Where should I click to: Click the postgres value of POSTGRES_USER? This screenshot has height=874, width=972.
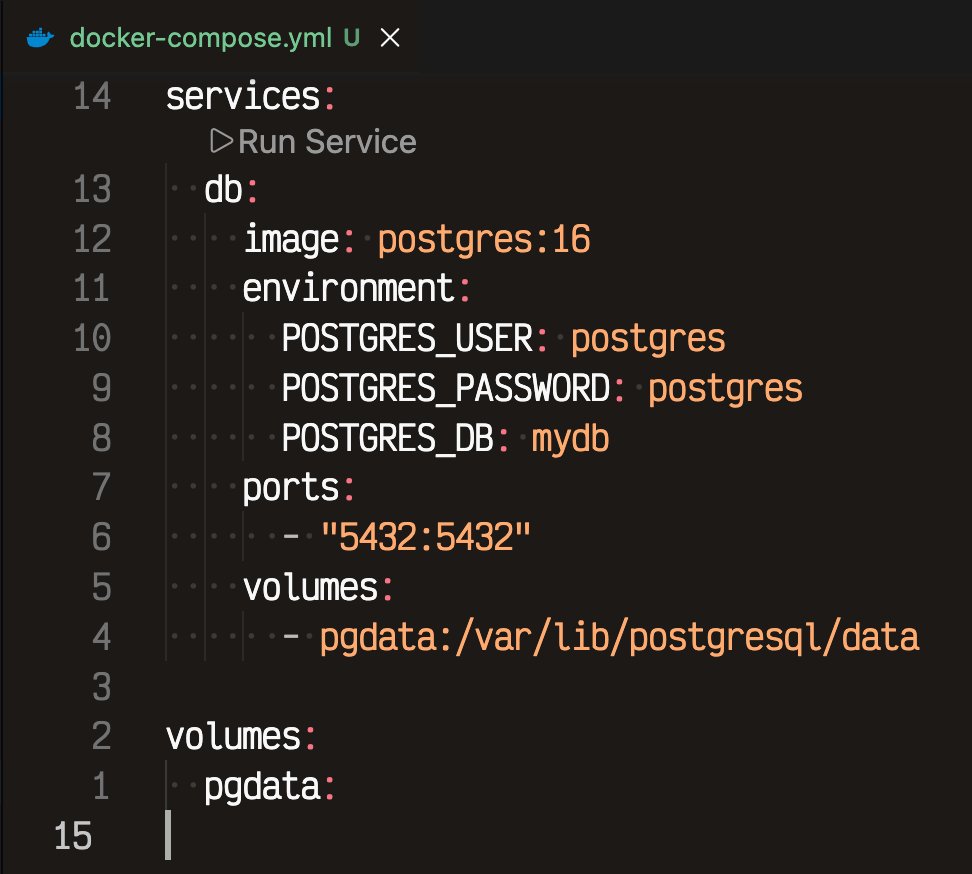[648, 340]
